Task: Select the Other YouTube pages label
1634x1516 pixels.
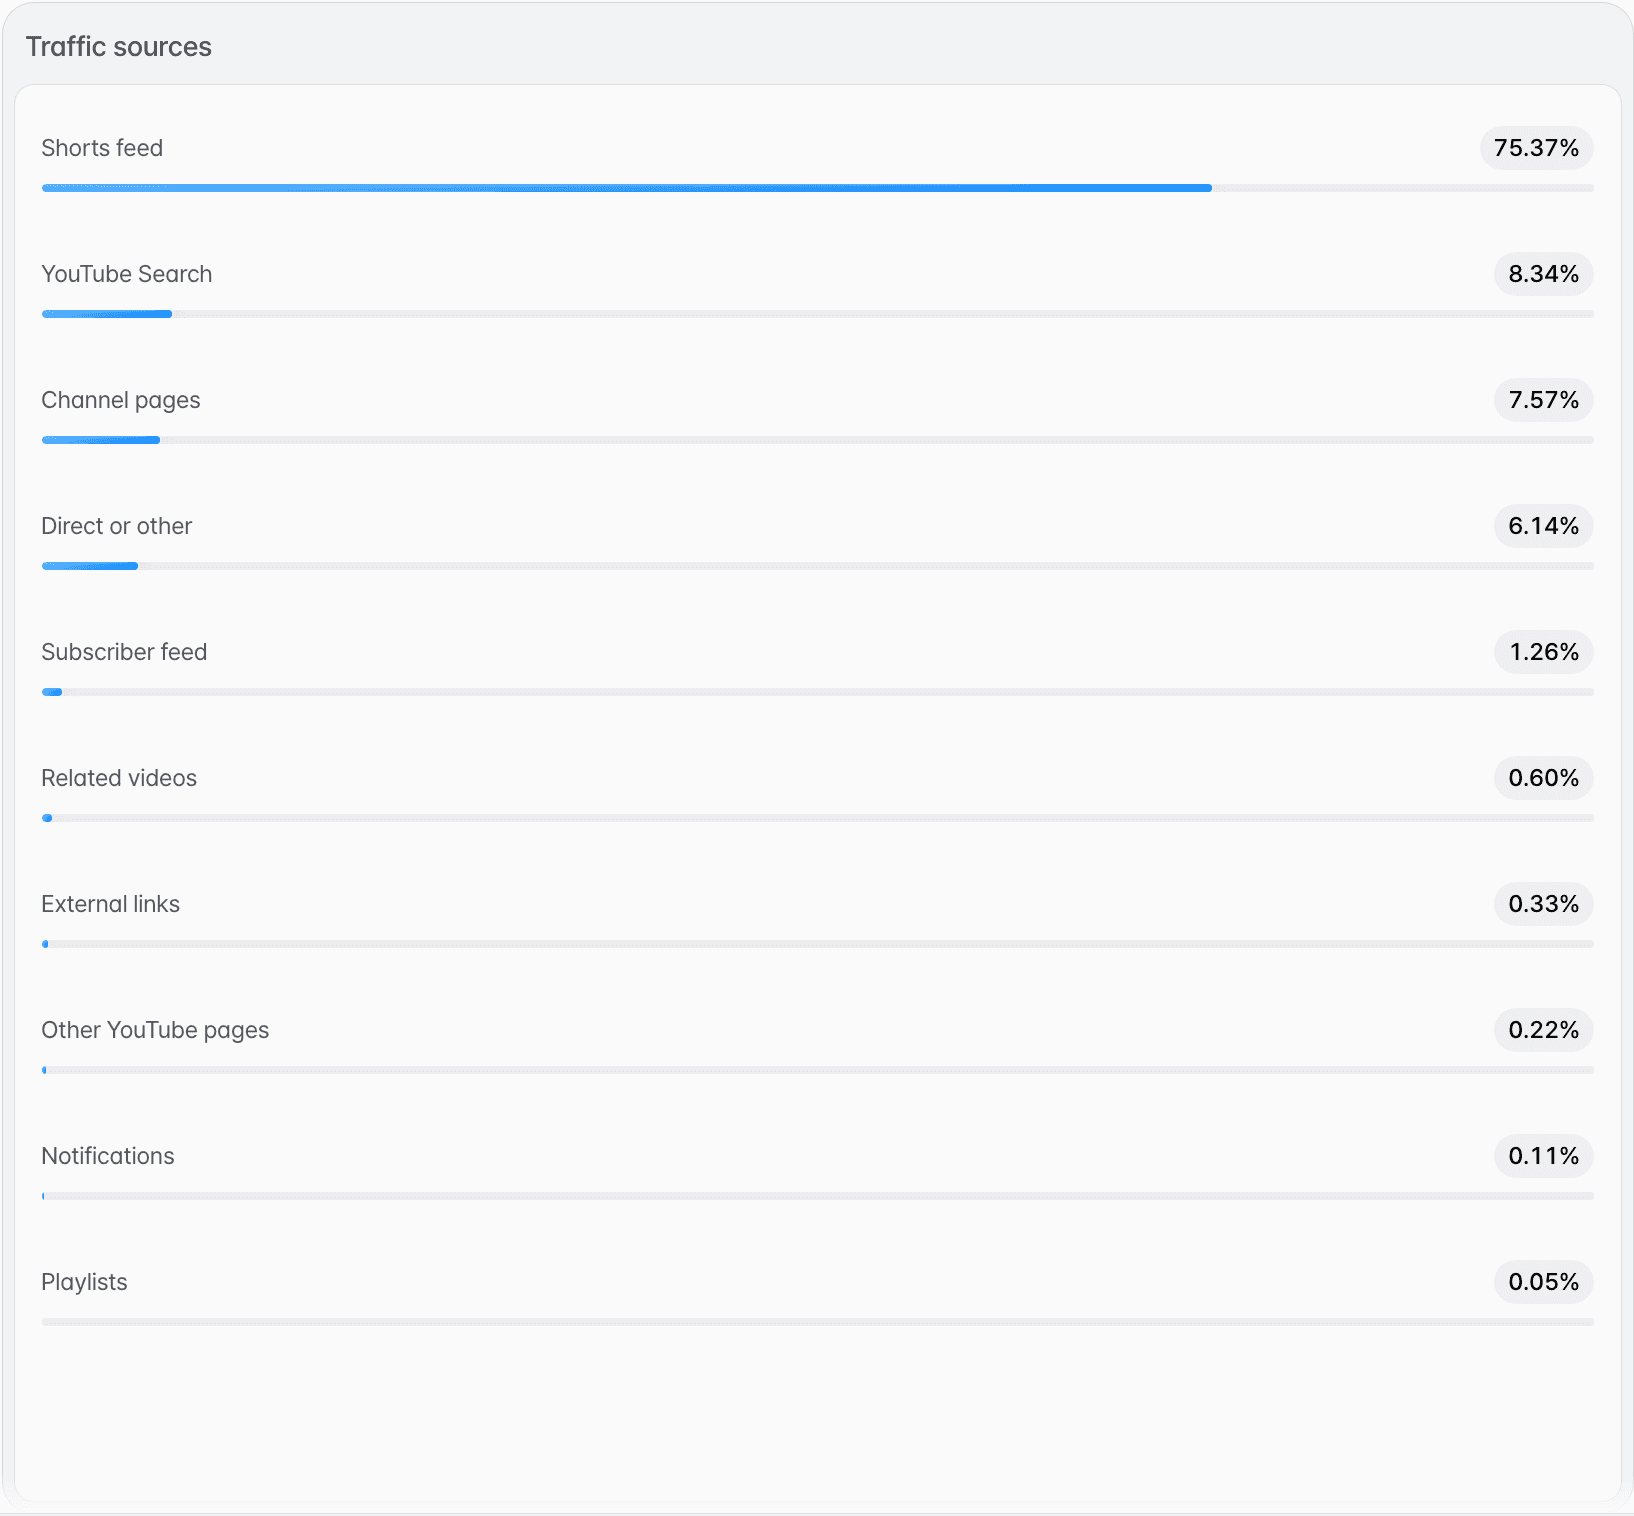Action: click(155, 1030)
